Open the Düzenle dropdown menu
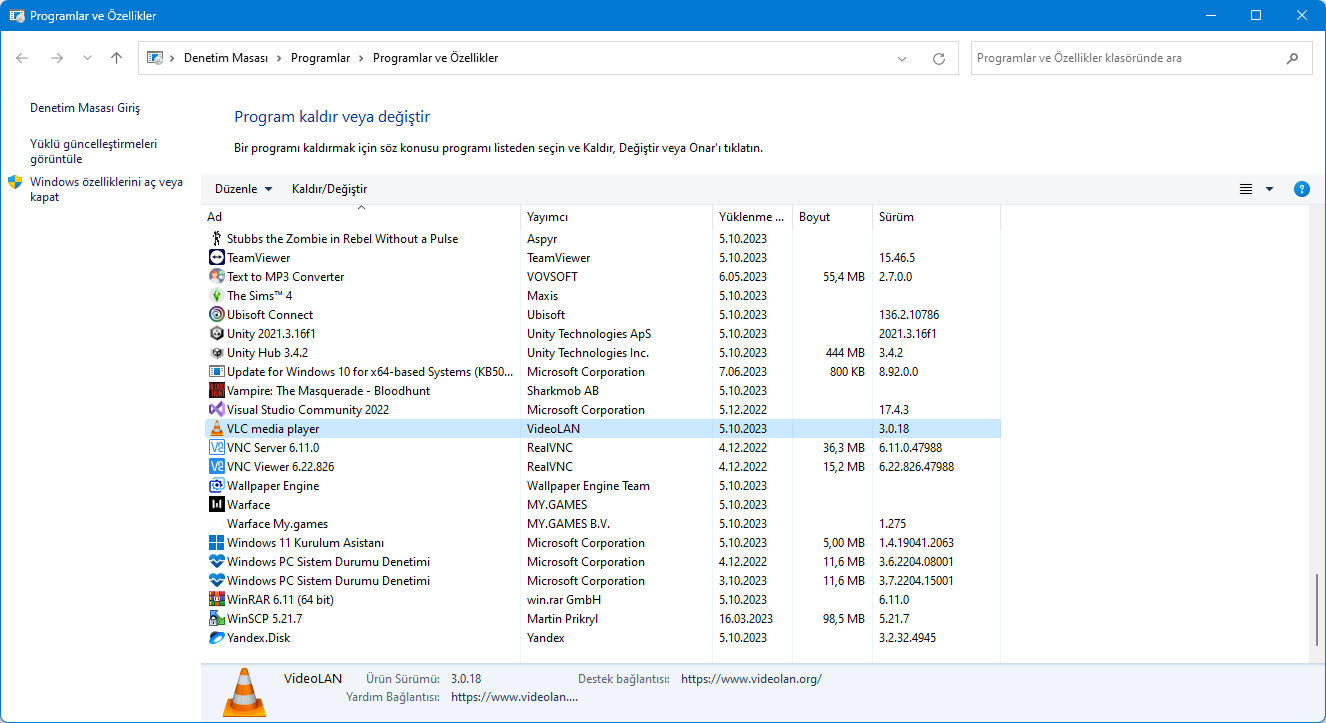The width and height of the screenshot is (1326, 723). (243, 189)
